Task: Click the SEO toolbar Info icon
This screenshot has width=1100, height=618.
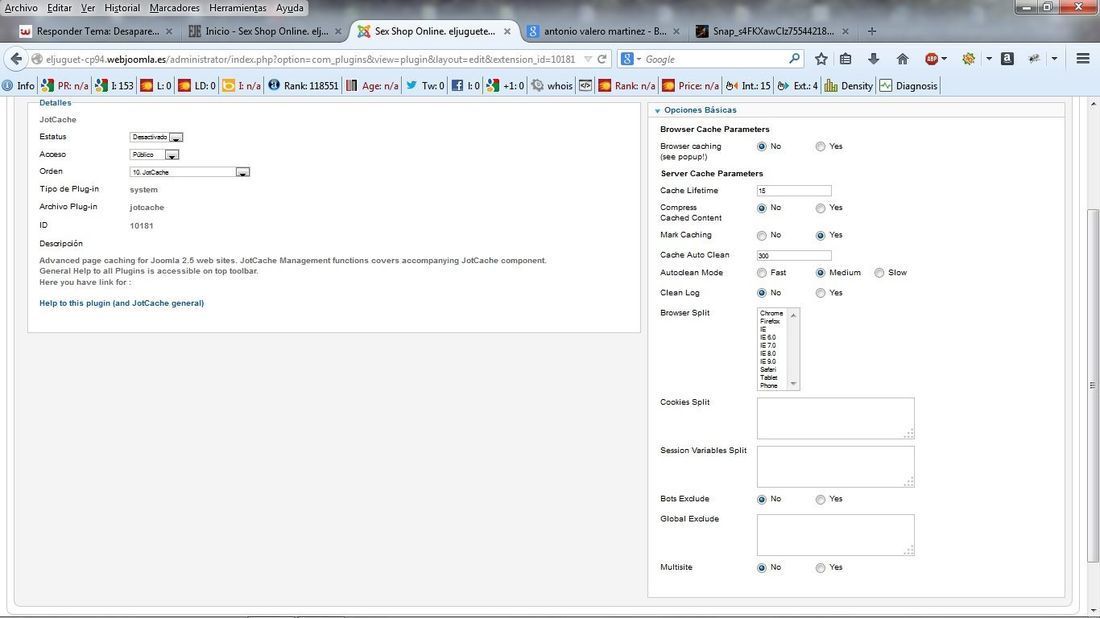Action: (x=19, y=86)
